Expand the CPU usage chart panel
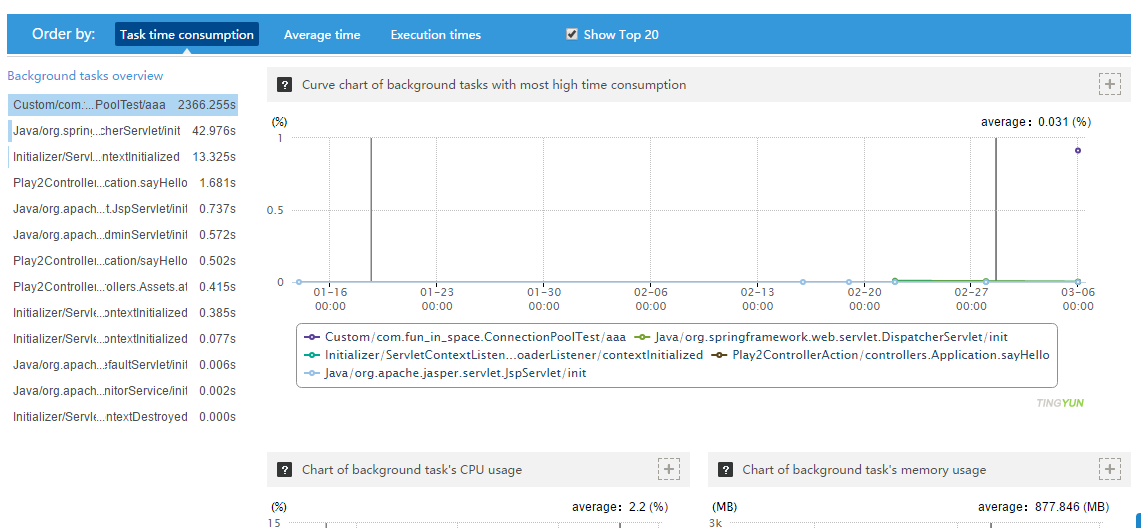Screen dimensions: 1141x528 pyautogui.click(x=669, y=469)
